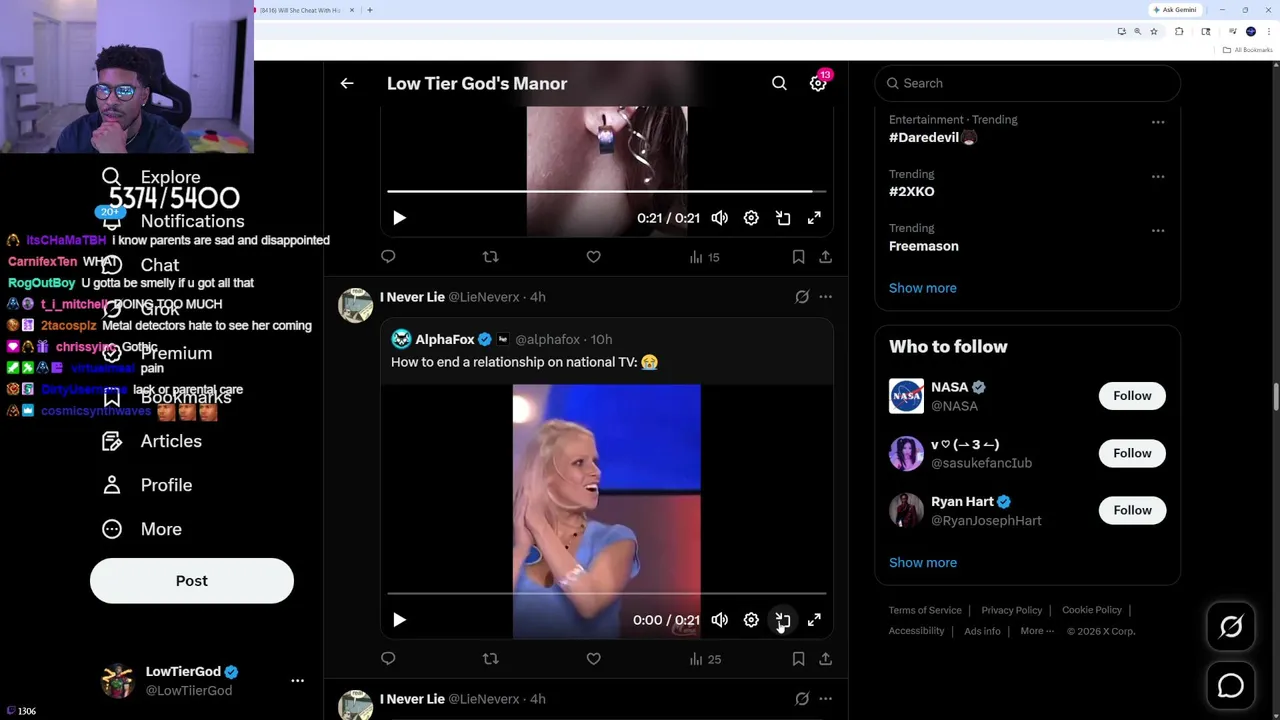The width and height of the screenshot is (1280, 720).
Task: Expand the More footer links menu
Action: coord(1037,631)
